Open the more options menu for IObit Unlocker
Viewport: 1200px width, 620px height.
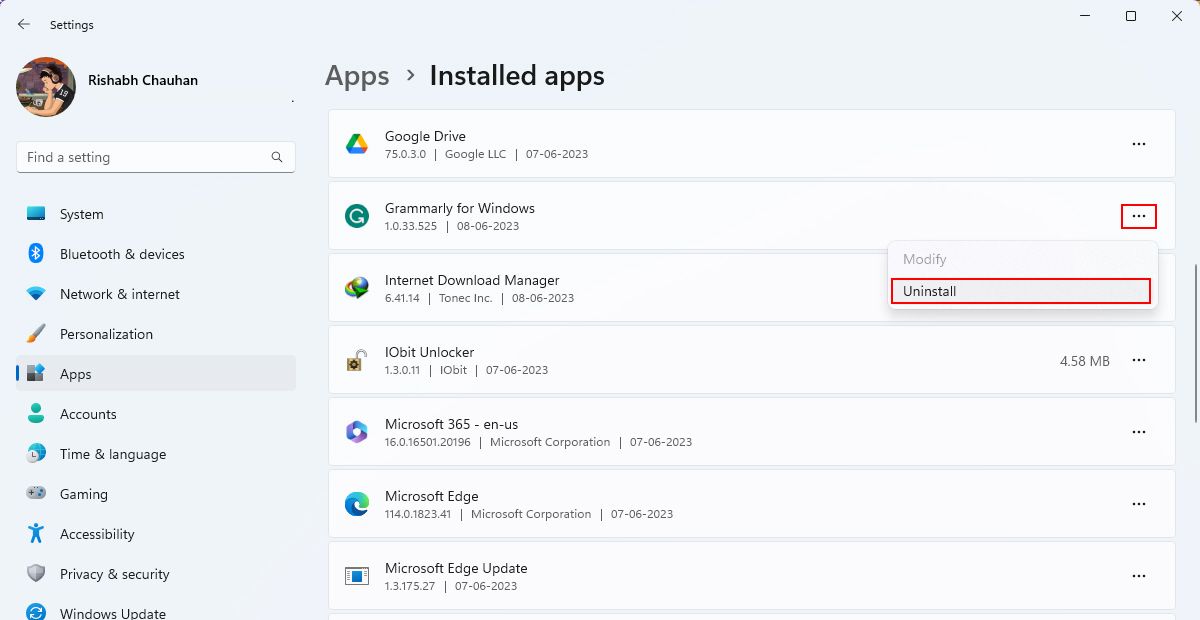[1139, 360]
